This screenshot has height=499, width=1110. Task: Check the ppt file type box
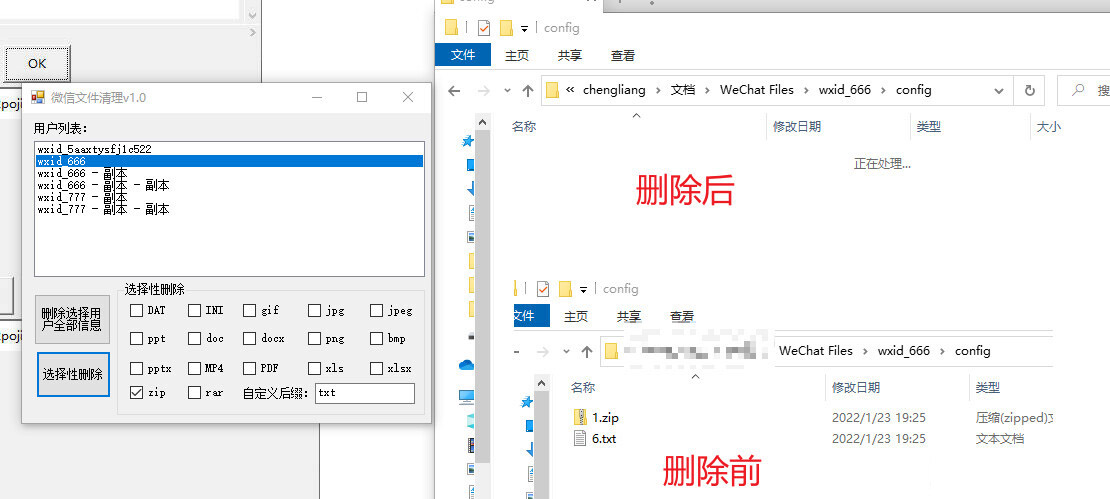click(x=136, y=338)
